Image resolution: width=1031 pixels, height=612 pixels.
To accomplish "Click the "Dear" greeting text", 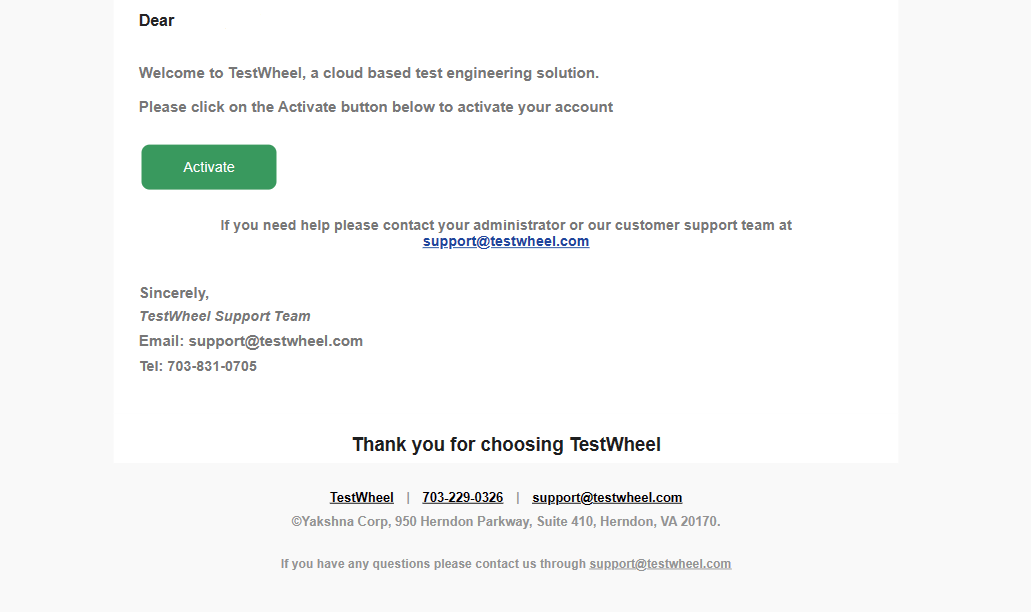I will (x=157, y=20).
